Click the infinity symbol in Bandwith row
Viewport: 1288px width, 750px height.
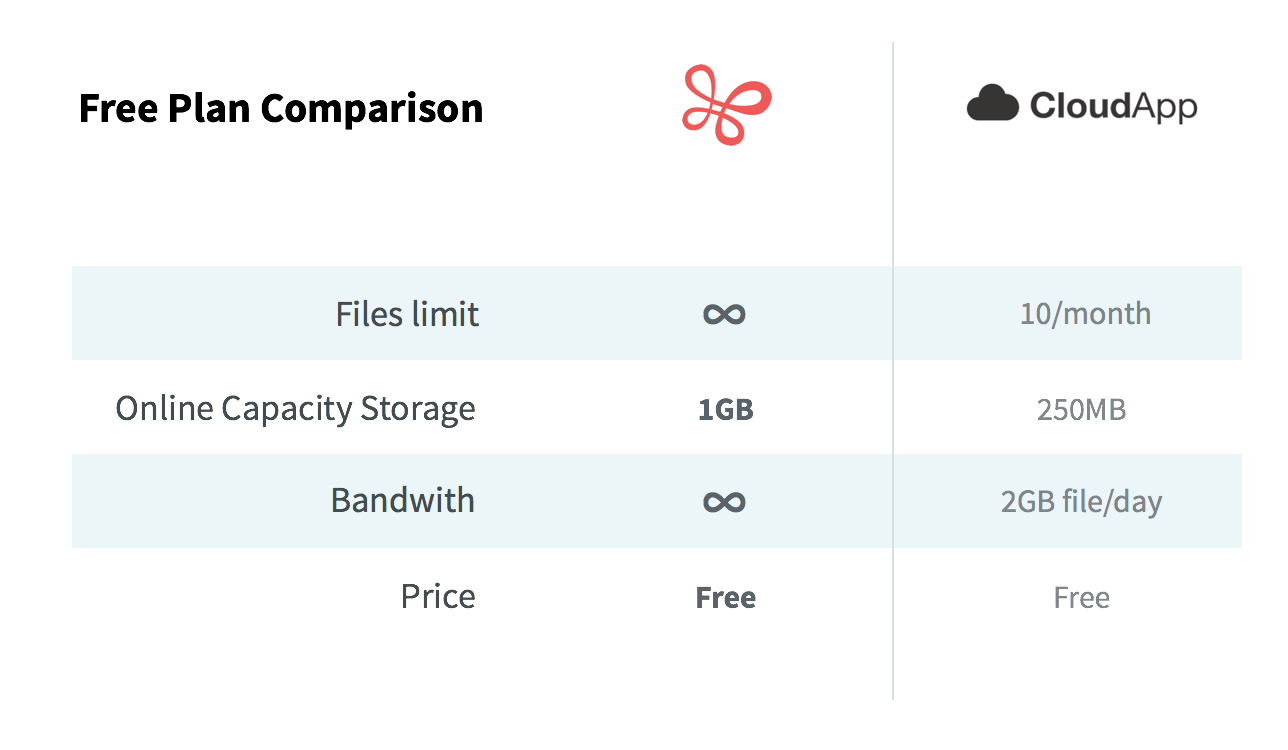click(725, 502)
